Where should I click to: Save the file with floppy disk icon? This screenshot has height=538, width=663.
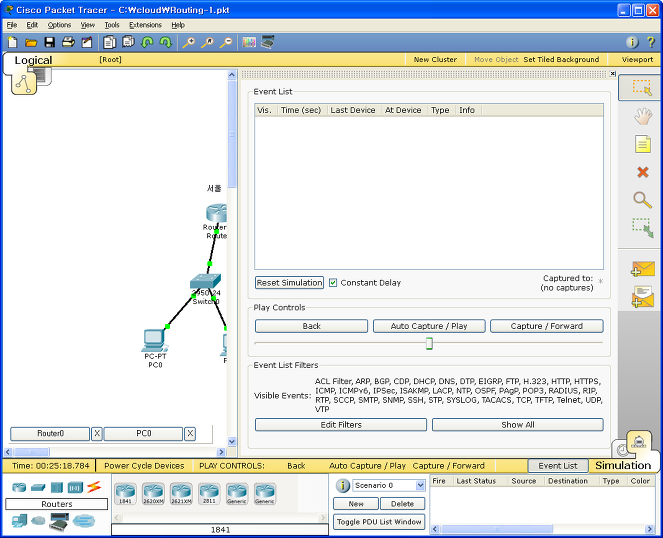(50, 42)
